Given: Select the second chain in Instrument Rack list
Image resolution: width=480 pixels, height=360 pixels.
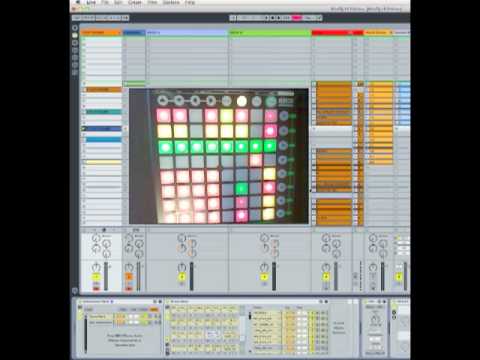Looking at the screenshot, I should 100,322.
